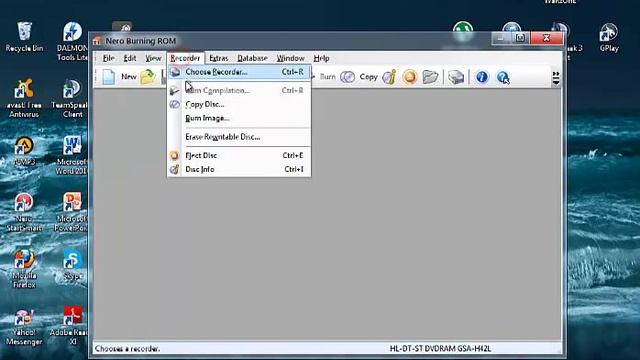Click the GPlay desktop icon

pos(609,38)
